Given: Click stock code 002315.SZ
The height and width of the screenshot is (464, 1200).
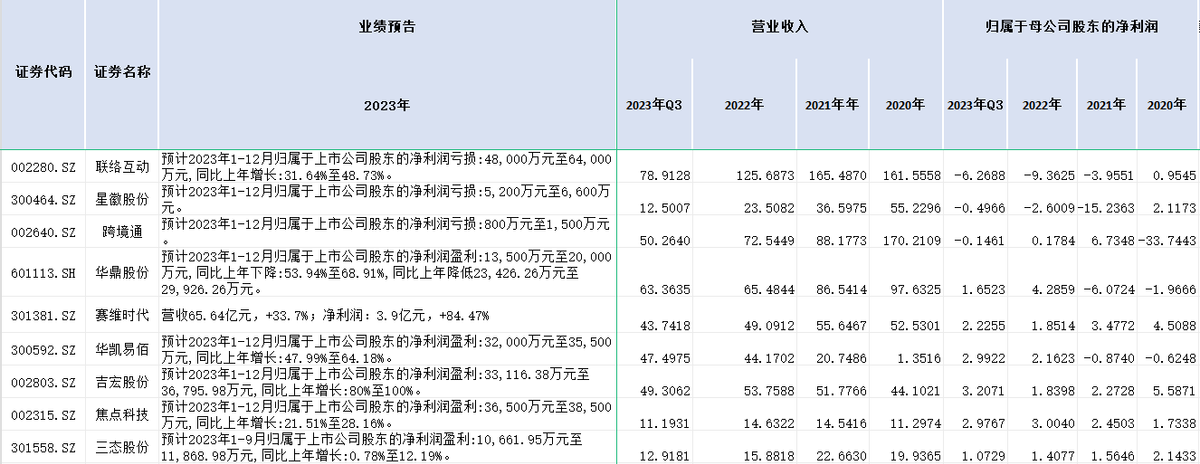Looking at the screenshot, I should click(x=43, y=415).
